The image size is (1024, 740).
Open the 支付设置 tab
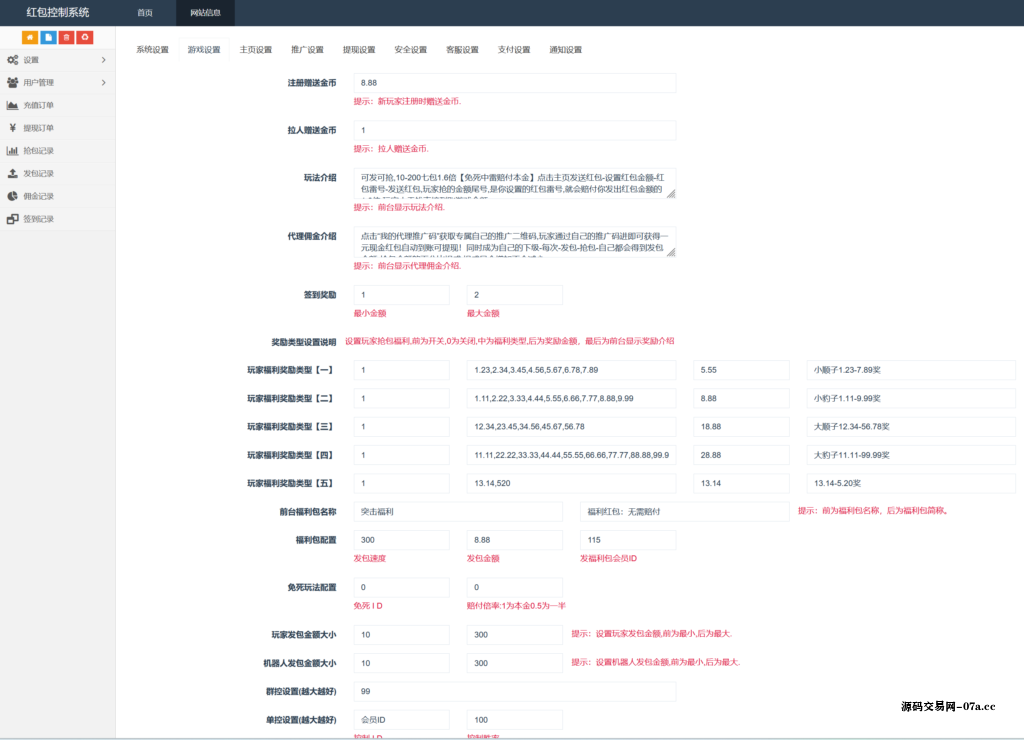513,50
